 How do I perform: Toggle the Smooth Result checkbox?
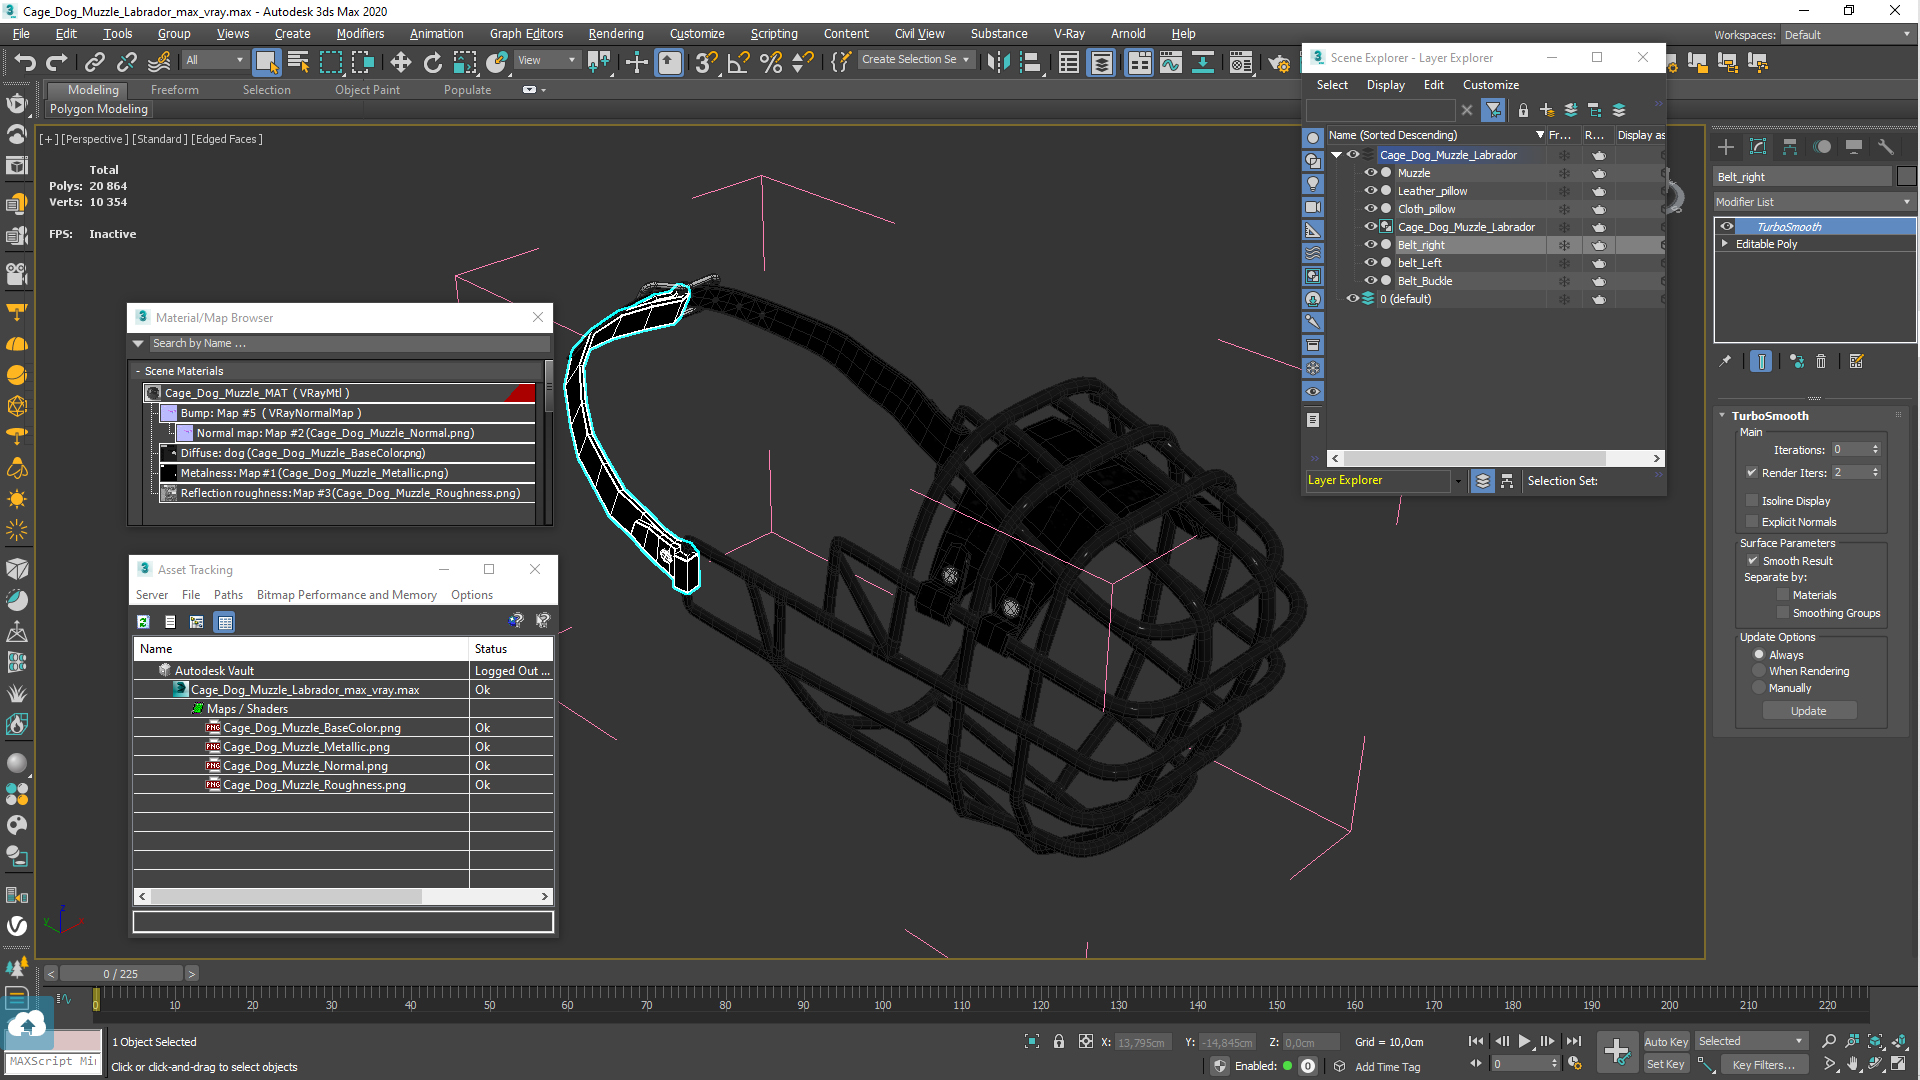coord(1752,561)
